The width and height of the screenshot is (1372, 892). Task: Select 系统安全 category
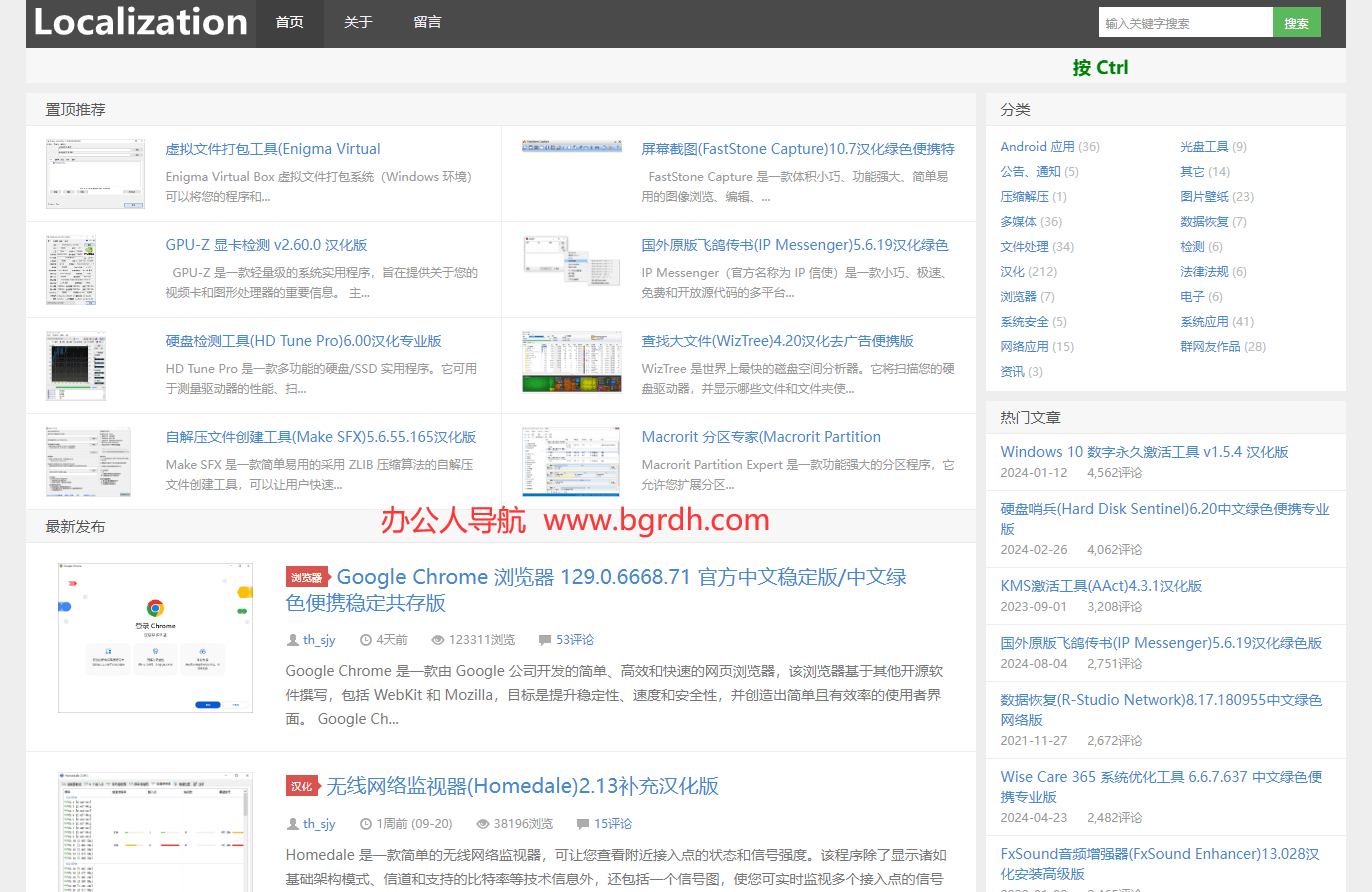pos(1024,322)
